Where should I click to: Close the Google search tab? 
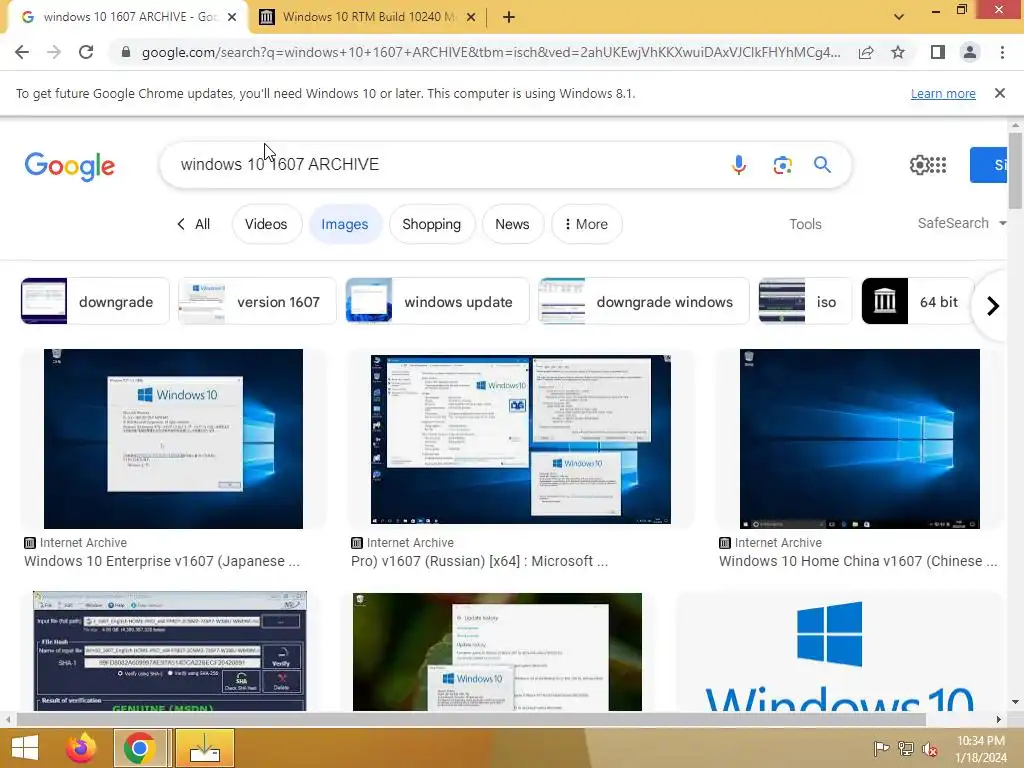click(232, 17)
